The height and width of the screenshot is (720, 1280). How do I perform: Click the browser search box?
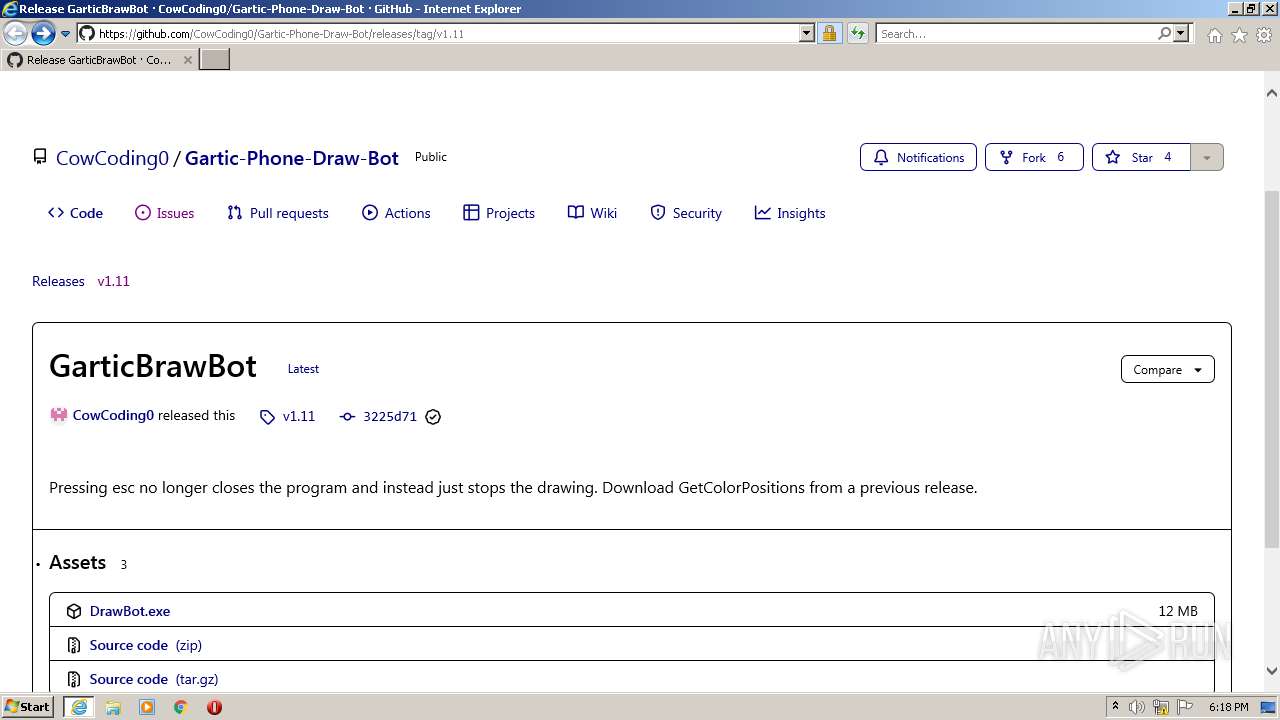pos(1015,33)
